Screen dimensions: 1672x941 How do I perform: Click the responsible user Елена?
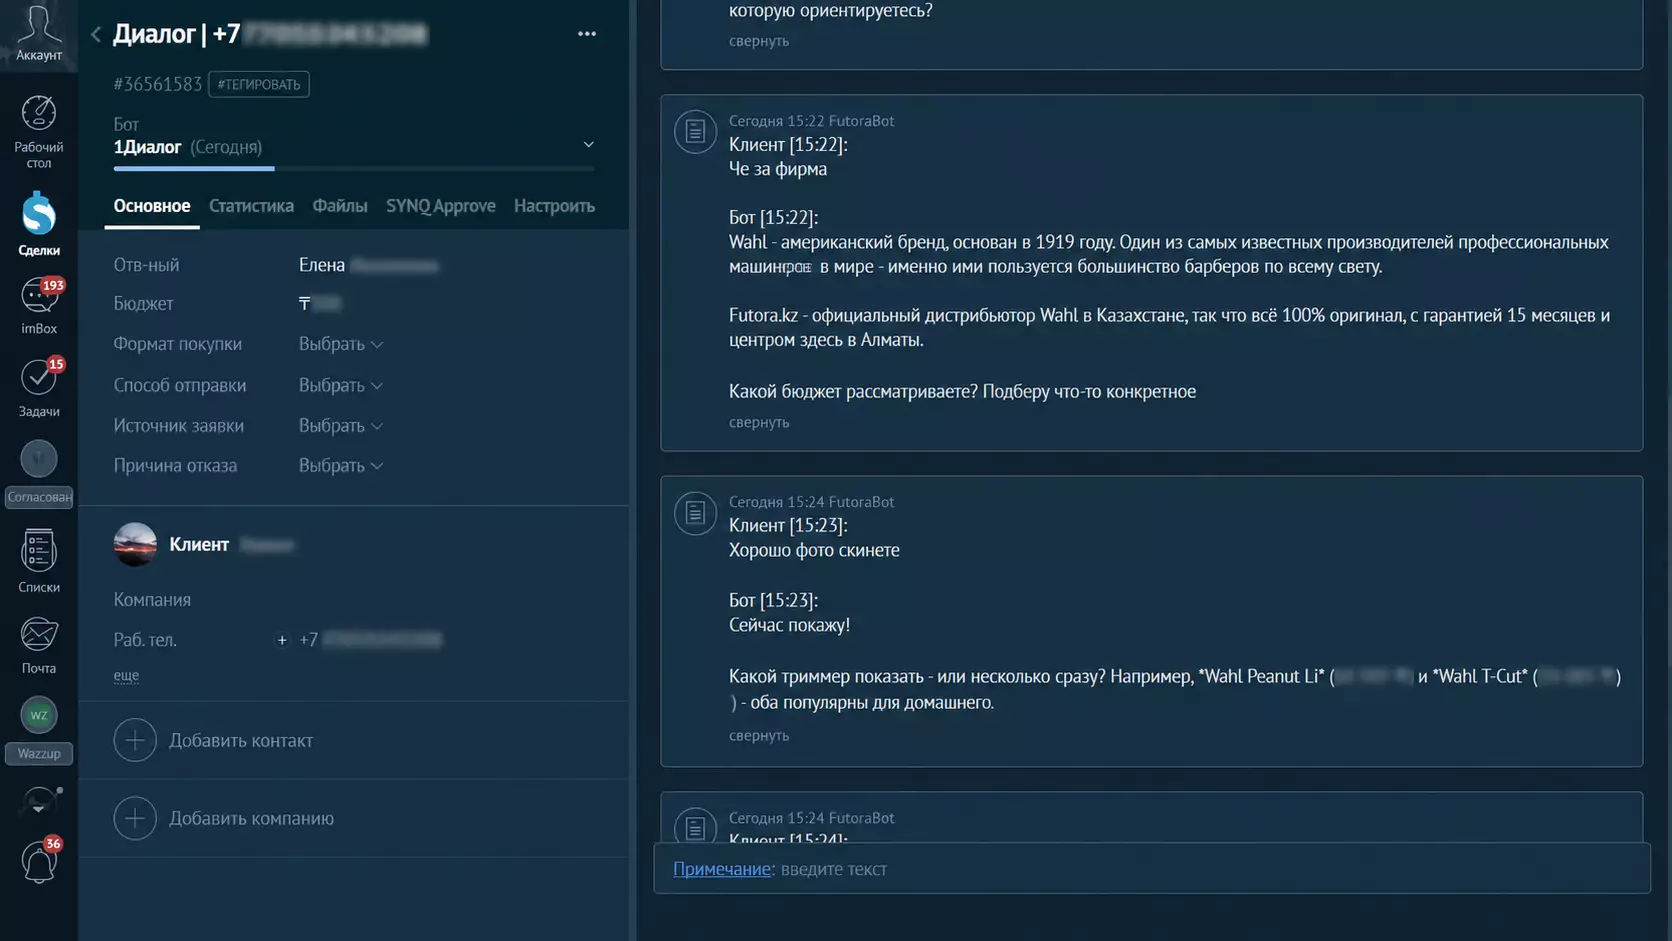368,265
